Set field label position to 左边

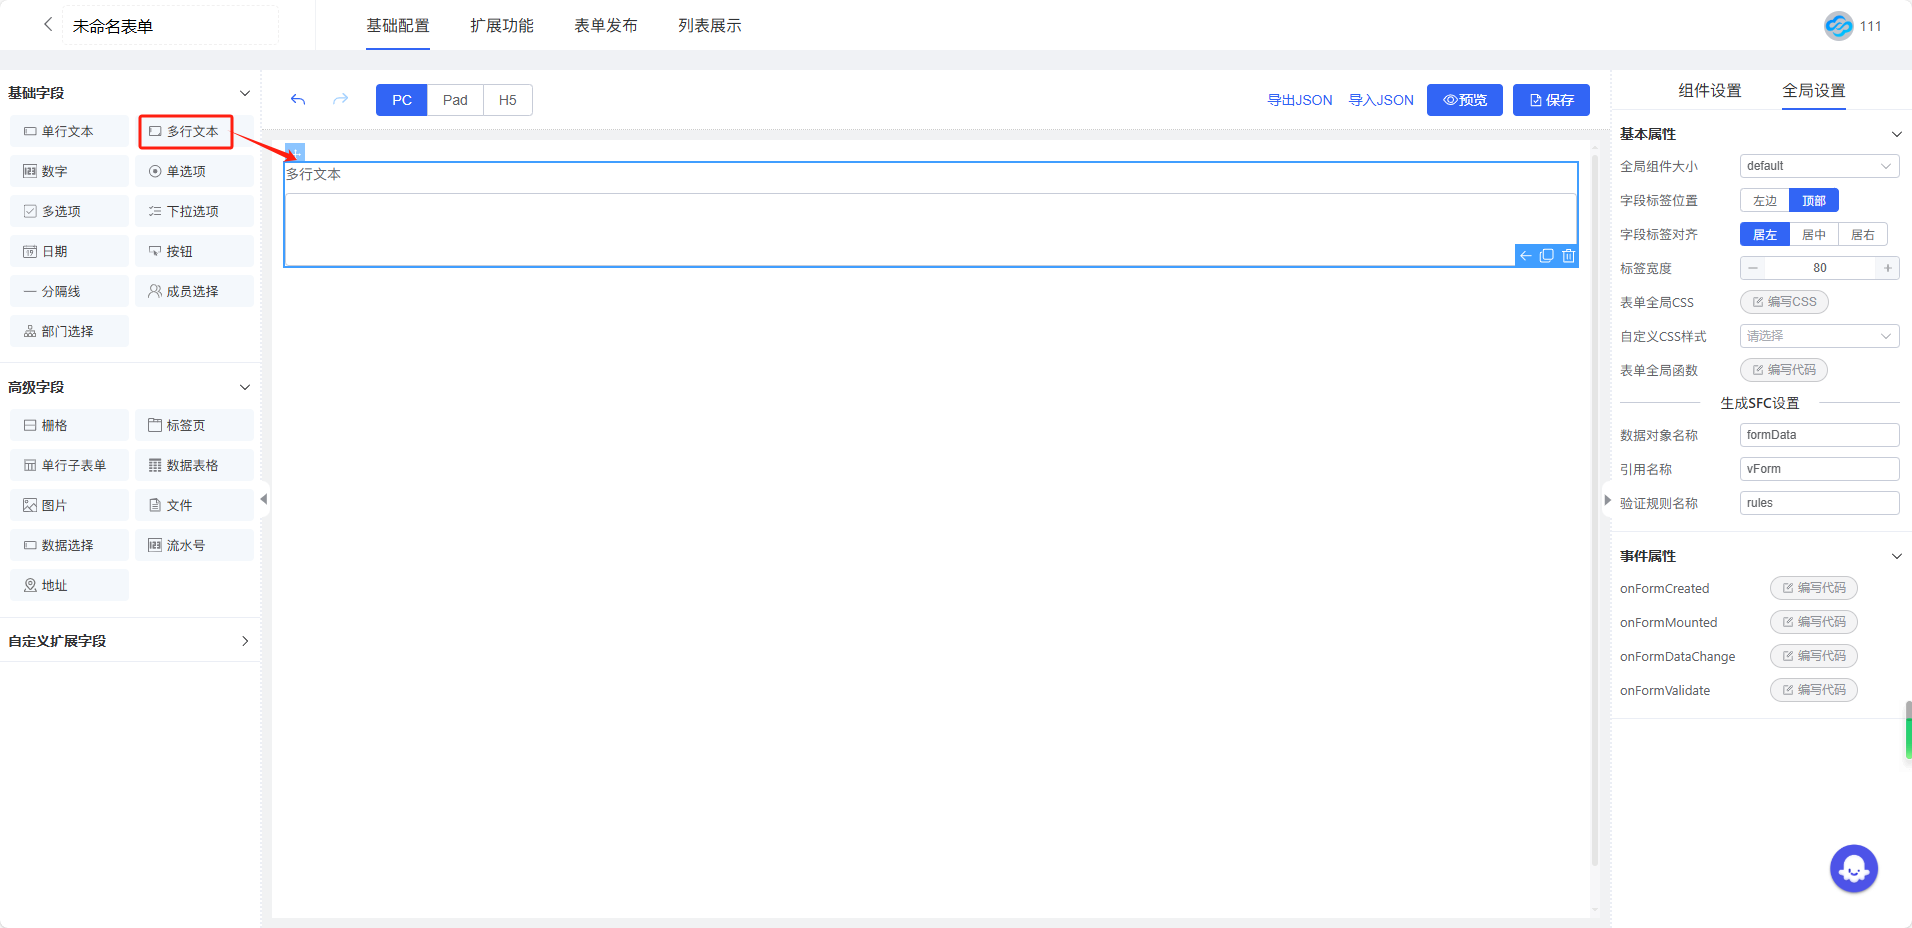coord(1765,201)
